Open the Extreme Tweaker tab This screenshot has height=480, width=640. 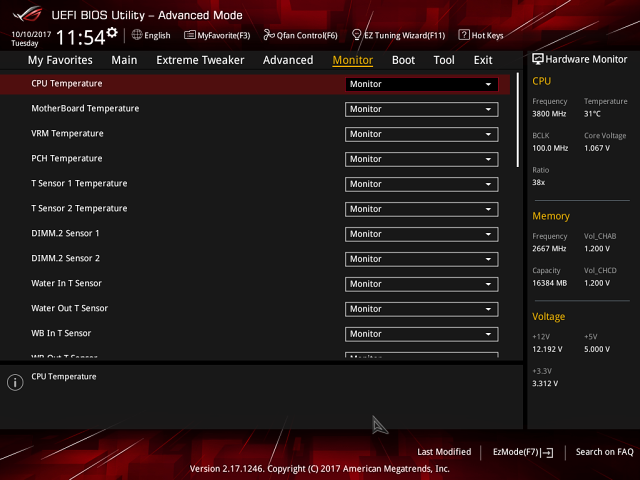pos(200,60)
